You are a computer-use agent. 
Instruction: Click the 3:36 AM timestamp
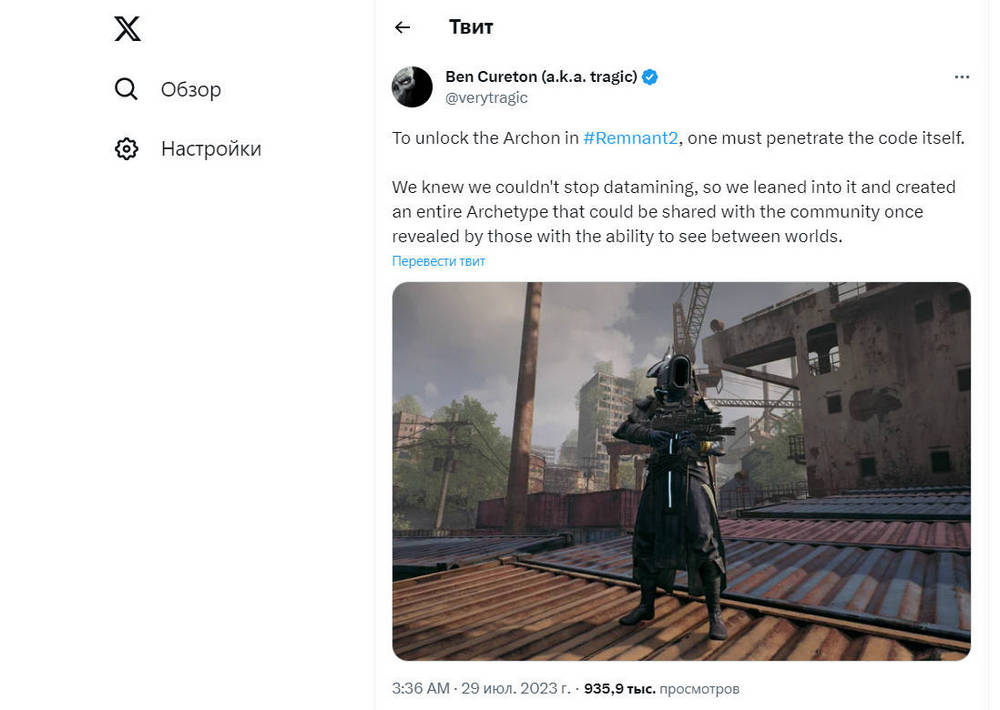[x=420, y=689]
